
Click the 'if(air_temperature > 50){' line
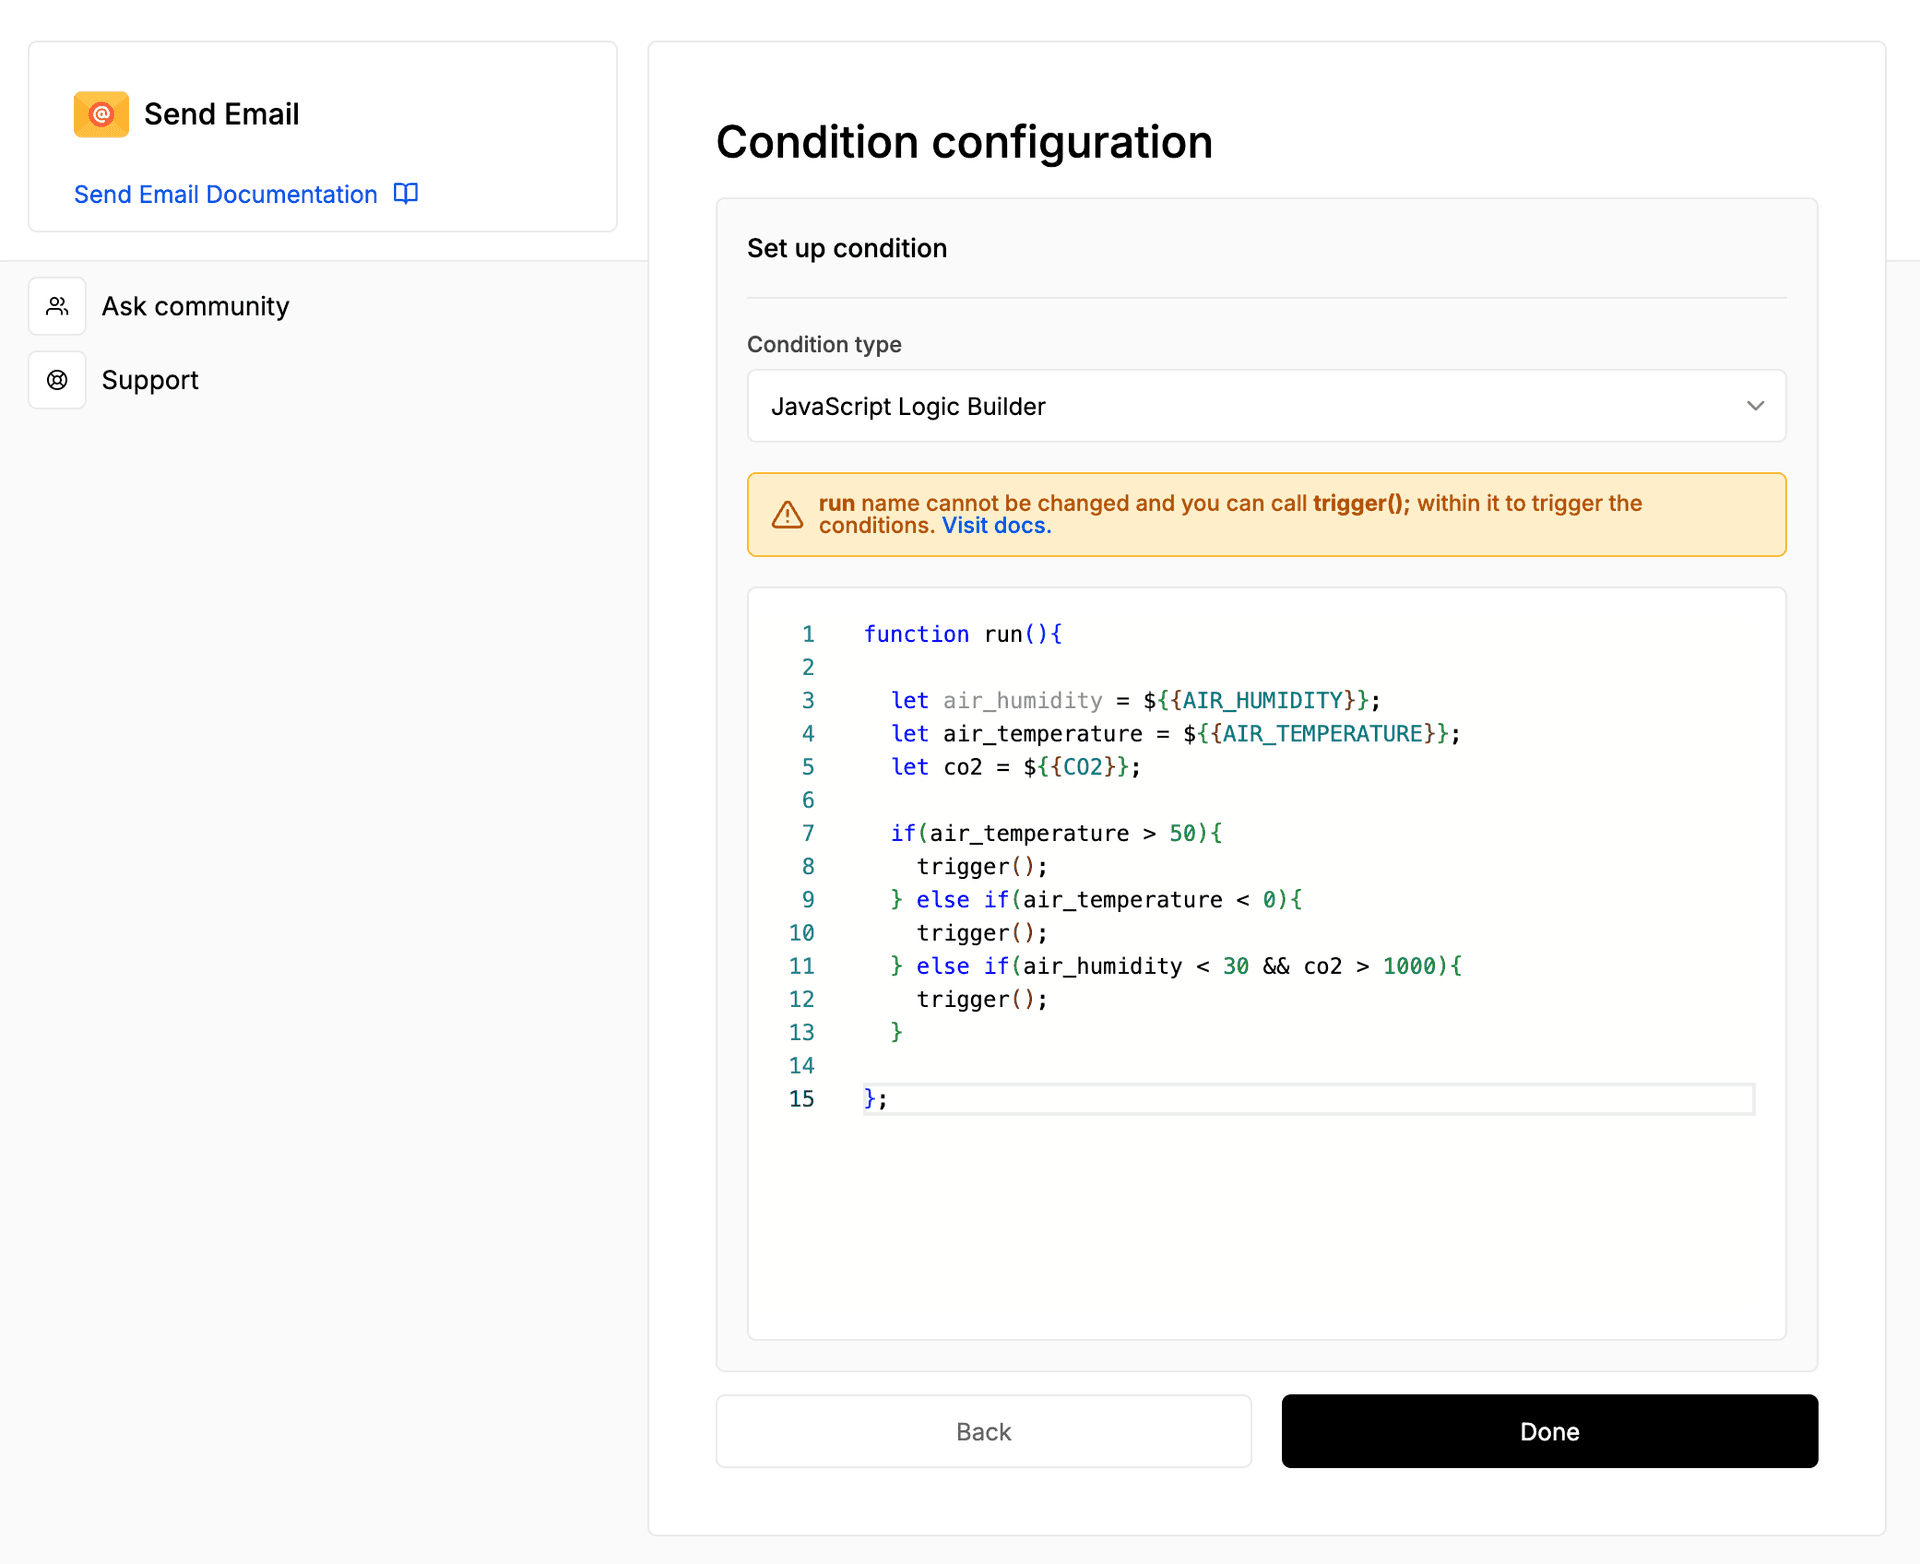(1056, 833)
